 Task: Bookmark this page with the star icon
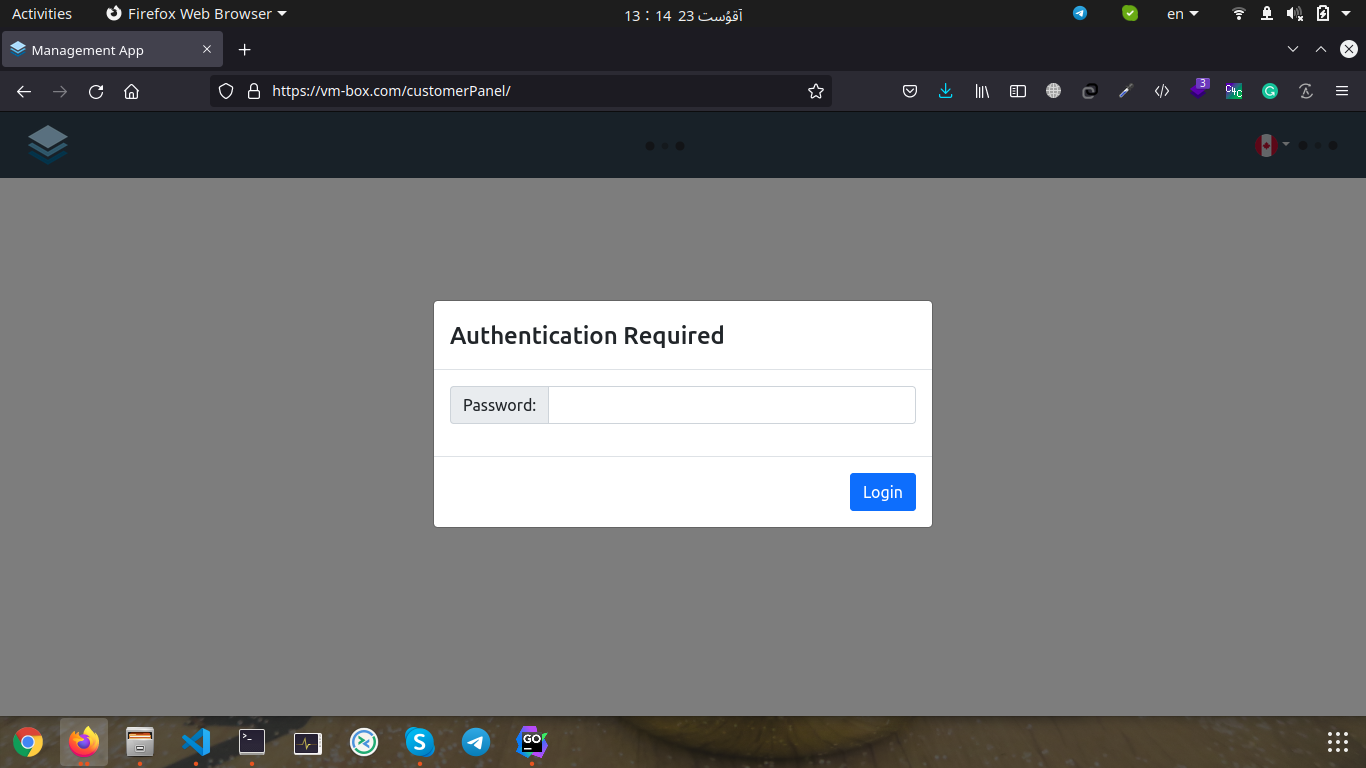click(x=816, y=91)
